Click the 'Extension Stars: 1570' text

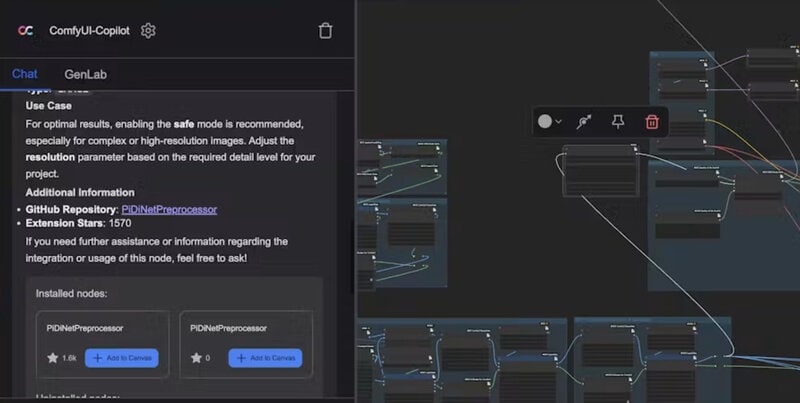pos(79,223)
